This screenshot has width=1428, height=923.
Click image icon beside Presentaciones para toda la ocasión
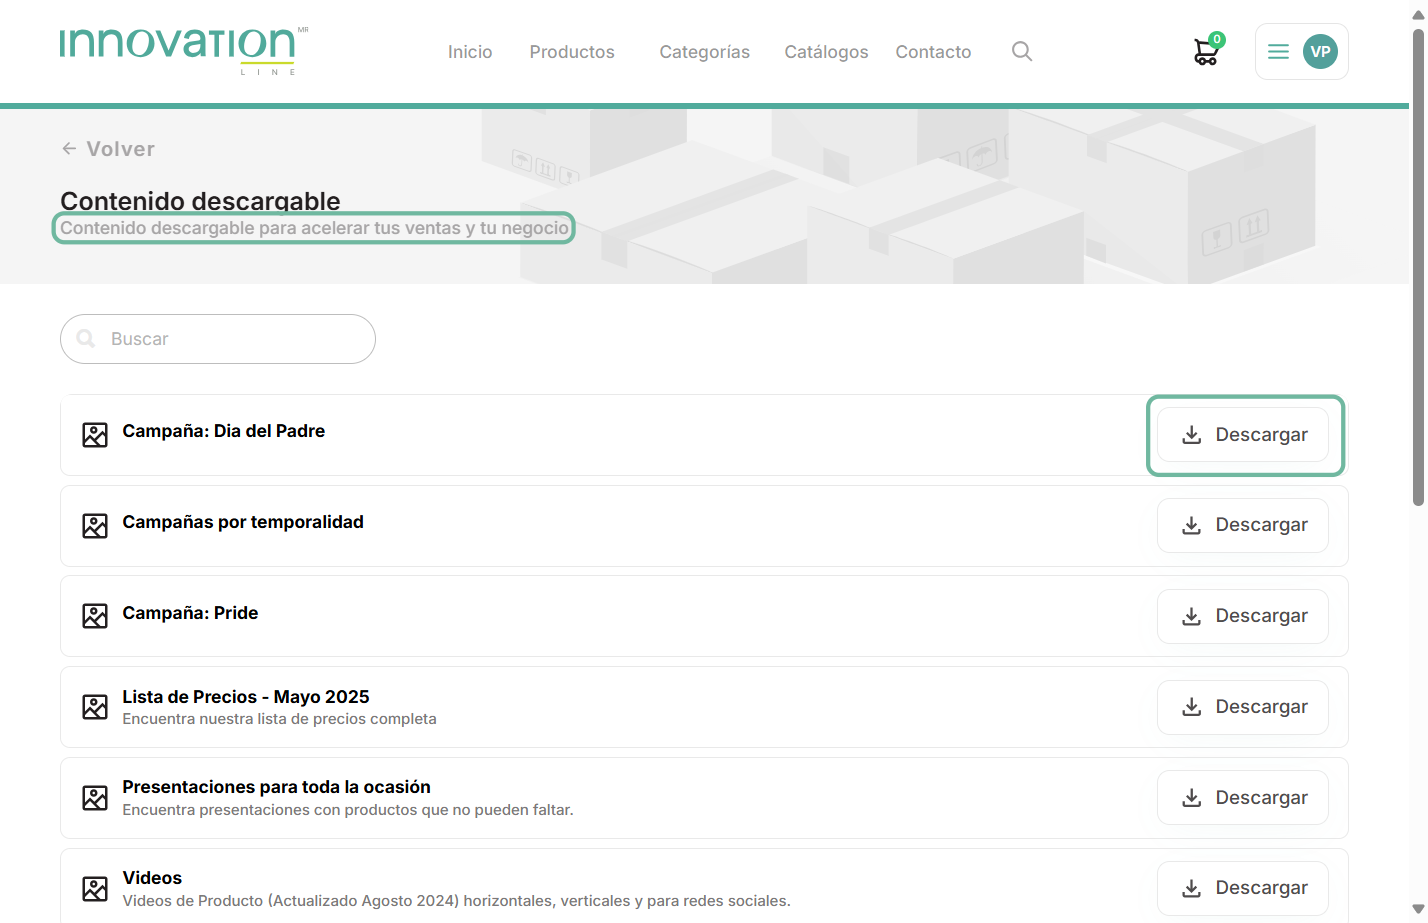[x=95, y=798]
